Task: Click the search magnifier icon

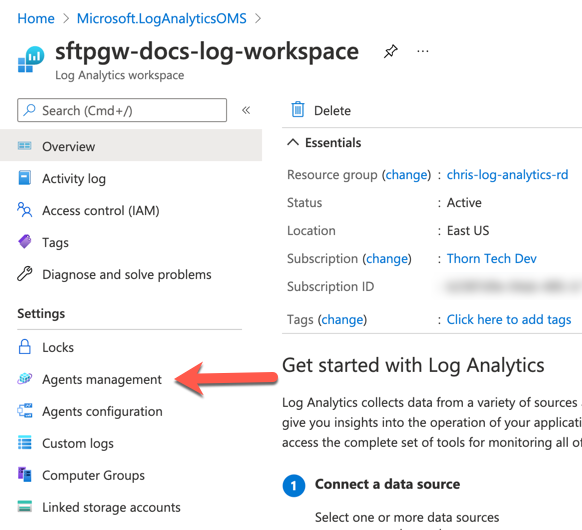Action: tap(29, 110)
